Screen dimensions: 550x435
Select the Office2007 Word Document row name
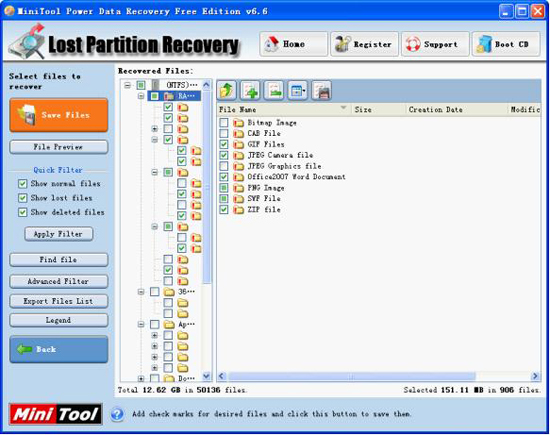click(296, 177)
